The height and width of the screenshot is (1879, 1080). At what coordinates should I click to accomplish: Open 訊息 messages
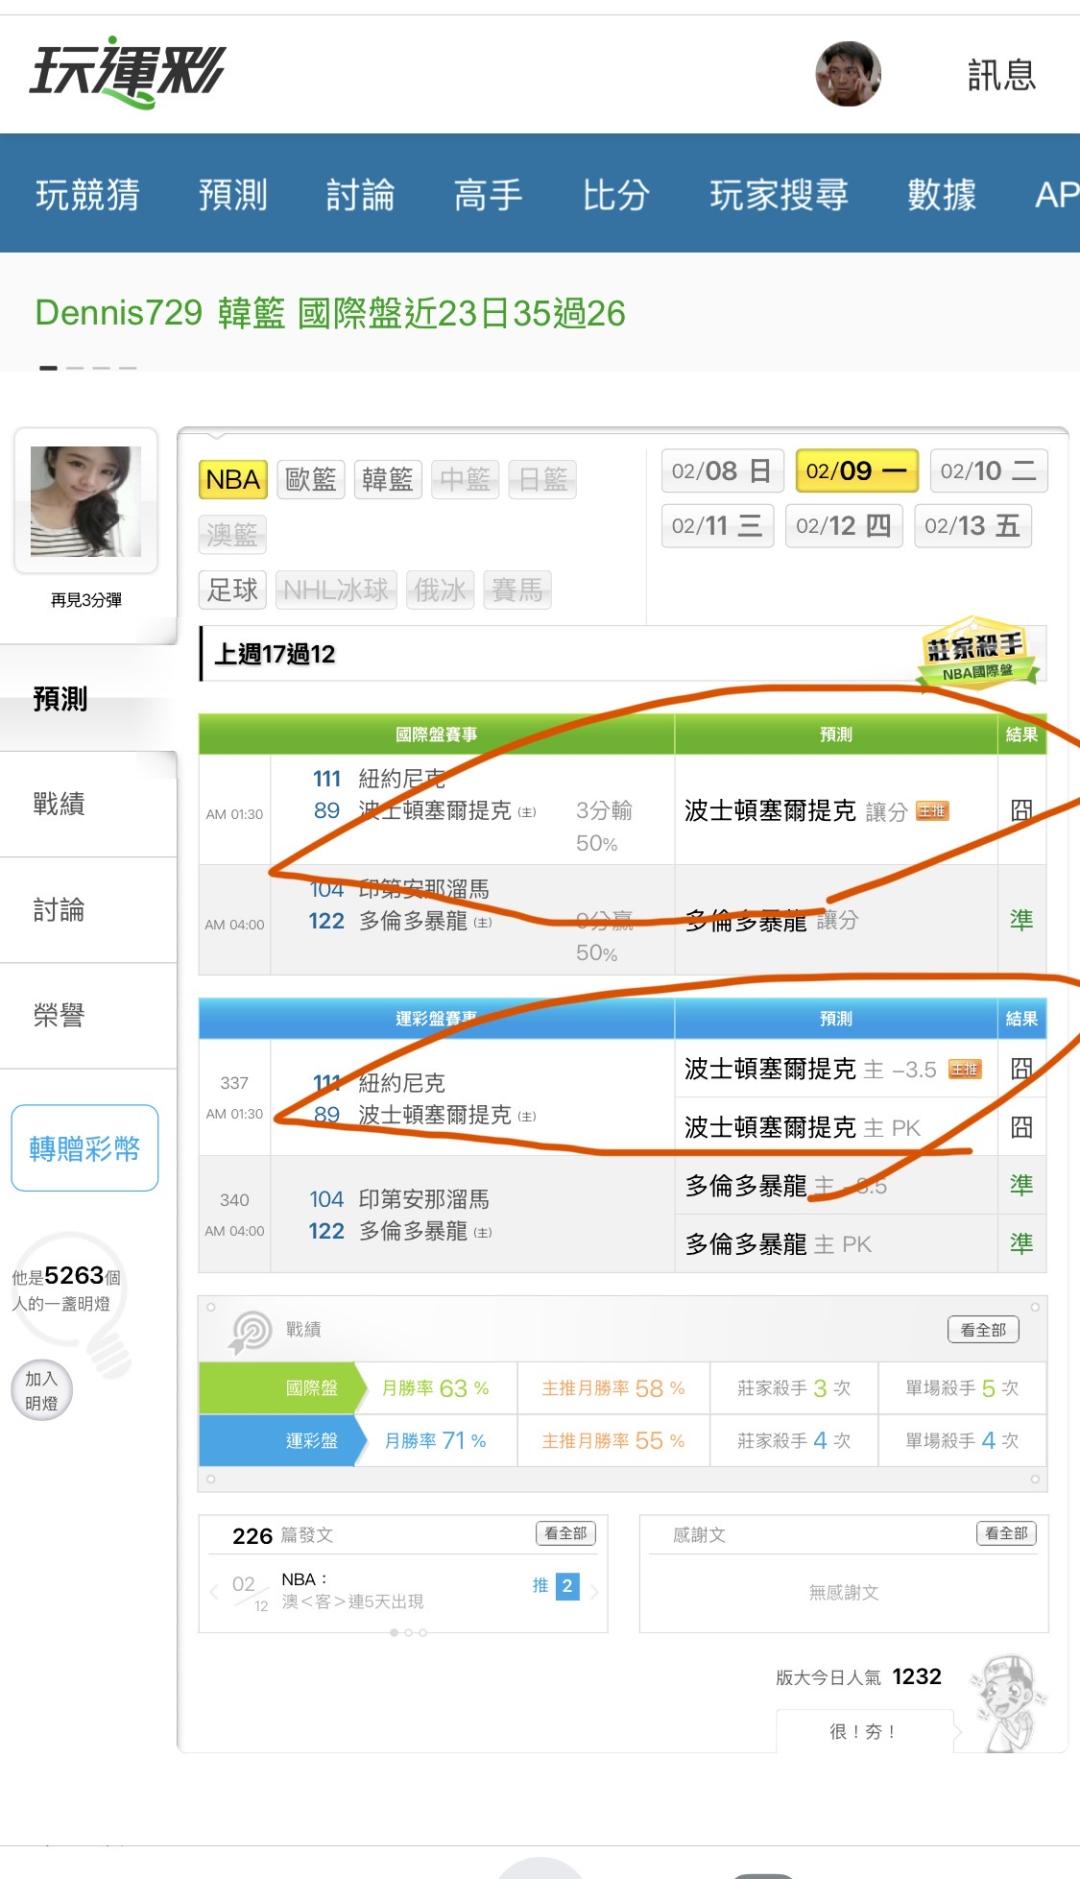[1001, 75]
